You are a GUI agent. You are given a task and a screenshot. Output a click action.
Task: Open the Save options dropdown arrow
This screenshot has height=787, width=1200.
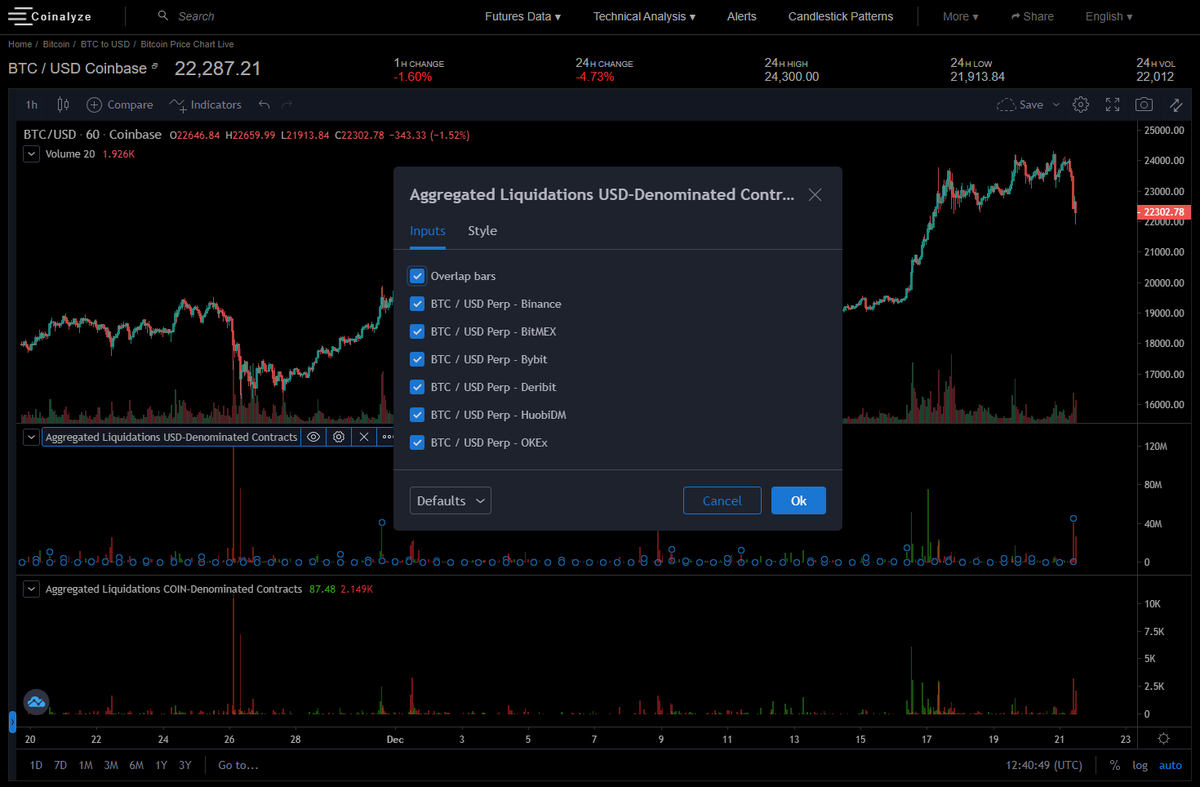1057,104
